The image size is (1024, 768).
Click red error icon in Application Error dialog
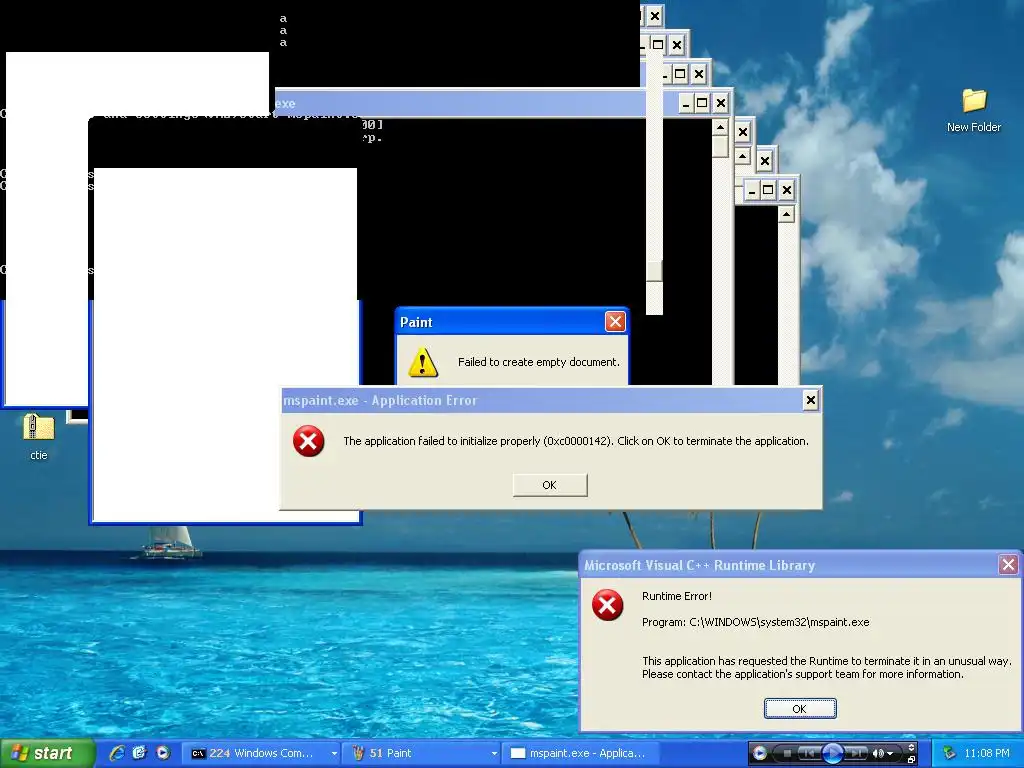[x=308, y=441]
